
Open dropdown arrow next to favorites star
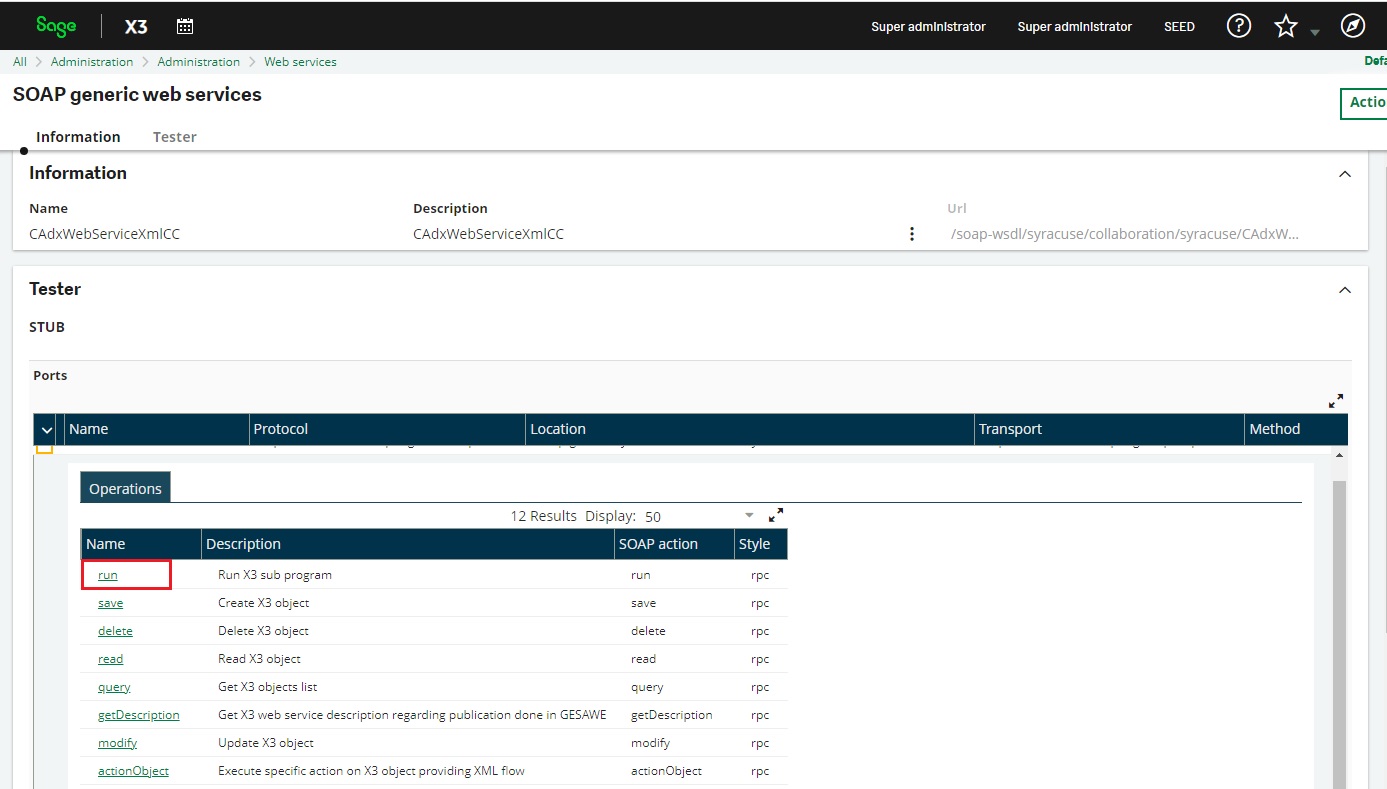(x=1315, y=33)
